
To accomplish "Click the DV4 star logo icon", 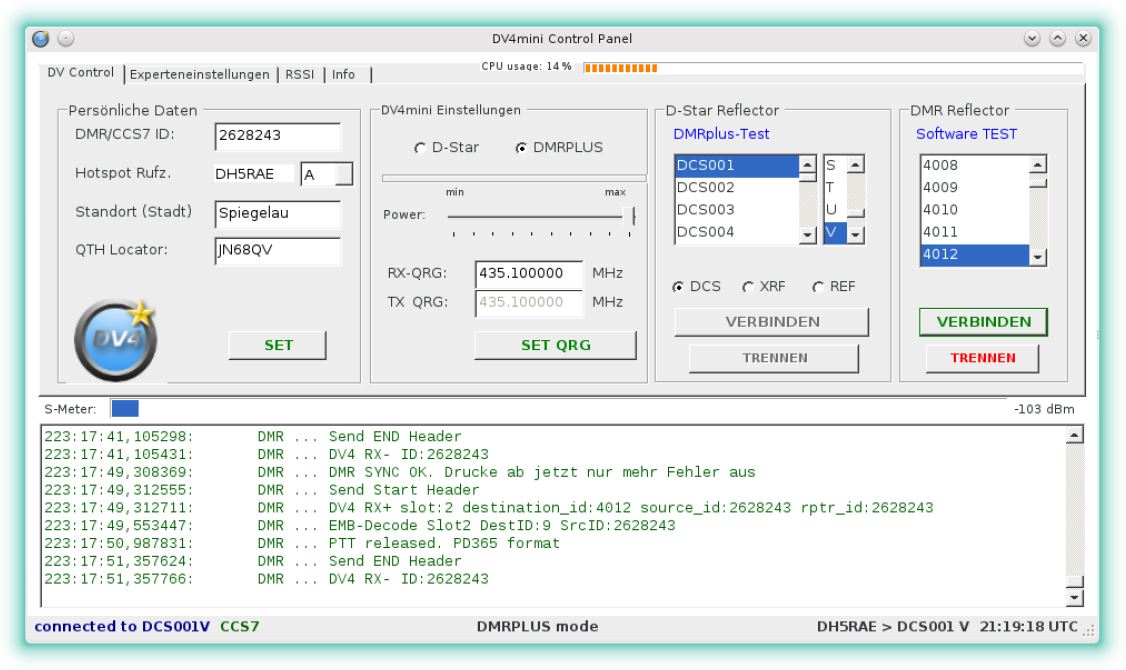I will 116,340.
